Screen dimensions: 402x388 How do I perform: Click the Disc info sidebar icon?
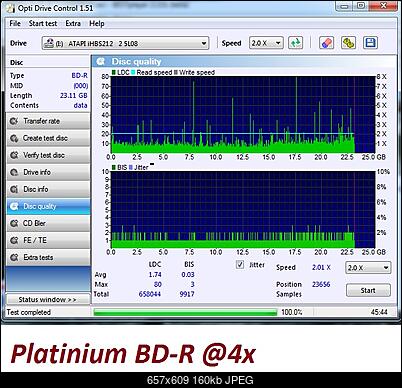pos(14,189)
